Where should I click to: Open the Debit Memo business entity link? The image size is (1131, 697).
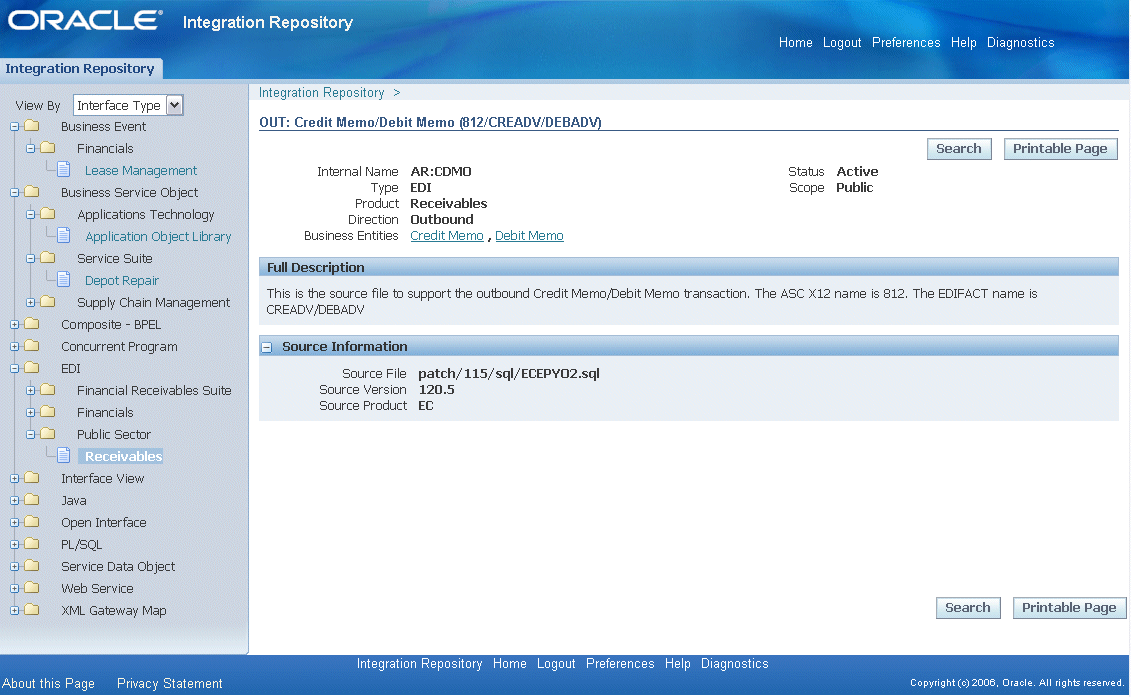tap(529, 236)
